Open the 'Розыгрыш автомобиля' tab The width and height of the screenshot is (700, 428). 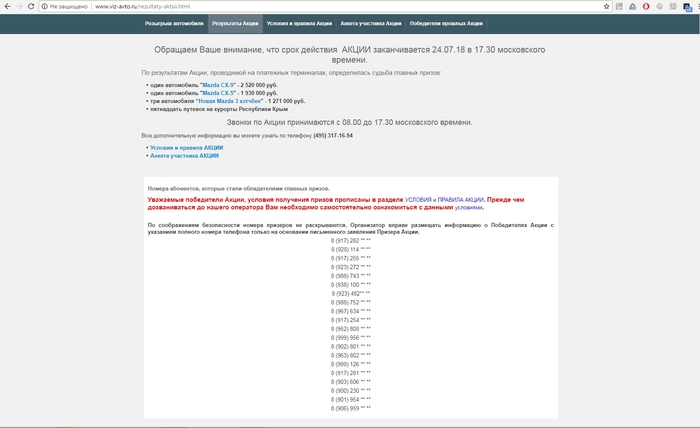174,22
